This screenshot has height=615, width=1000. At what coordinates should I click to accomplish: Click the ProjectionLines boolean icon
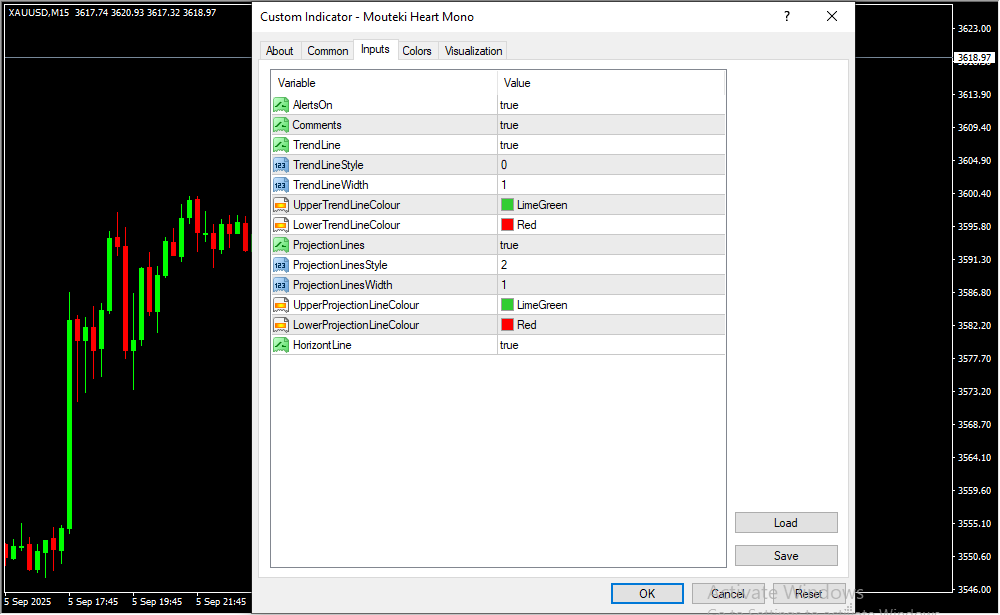tap(281, 245)
